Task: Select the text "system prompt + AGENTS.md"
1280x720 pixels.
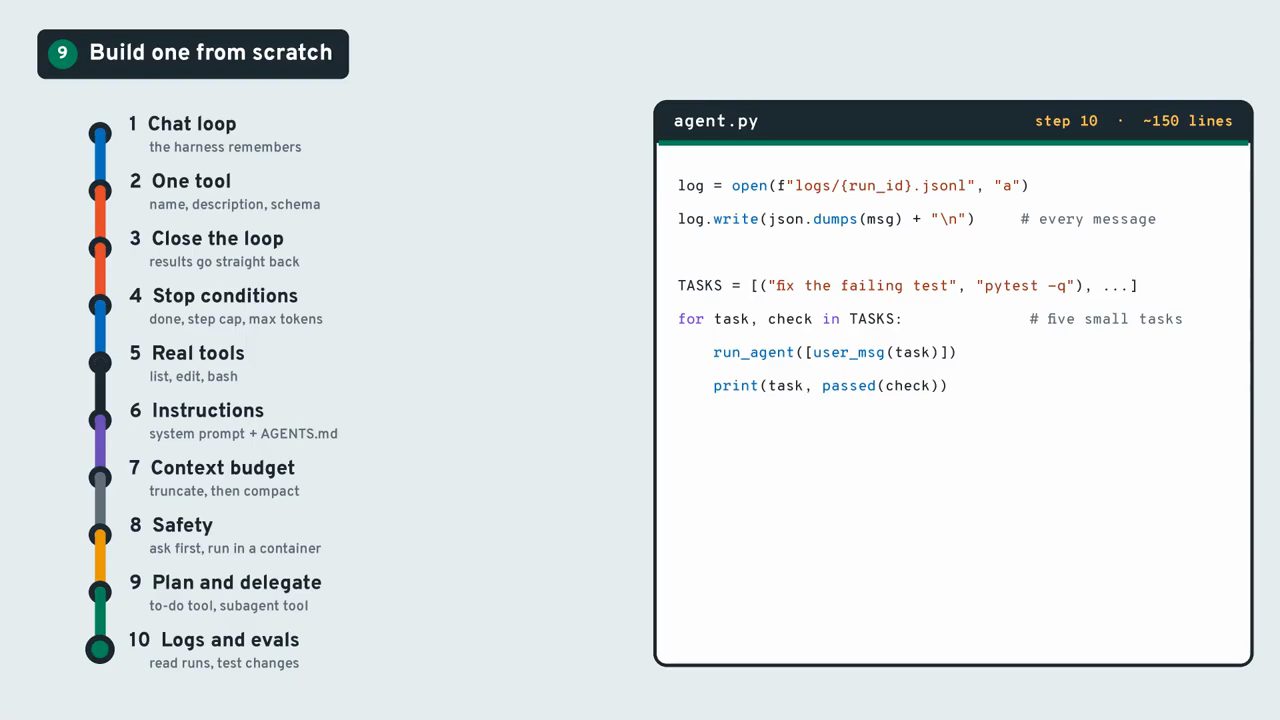Action: point(243,434)
